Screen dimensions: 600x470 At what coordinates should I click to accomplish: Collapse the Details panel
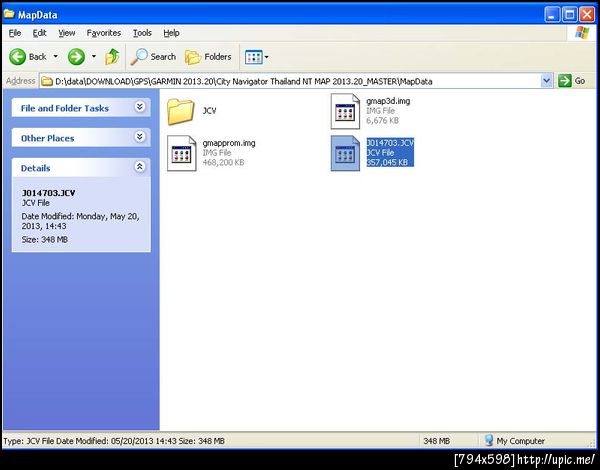tap(140, 166)
